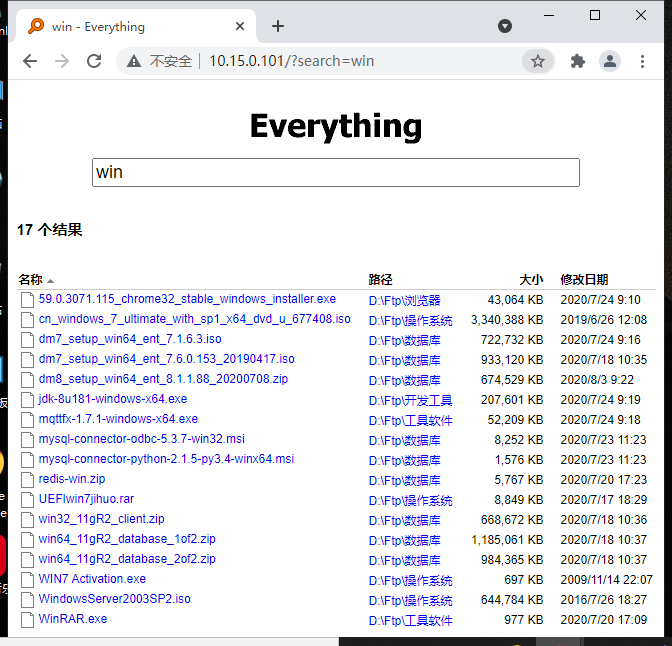The image size is (672, 646).
Task: Open win64_11gR2_database_1of2.zip link
Action: coord(127,539)
